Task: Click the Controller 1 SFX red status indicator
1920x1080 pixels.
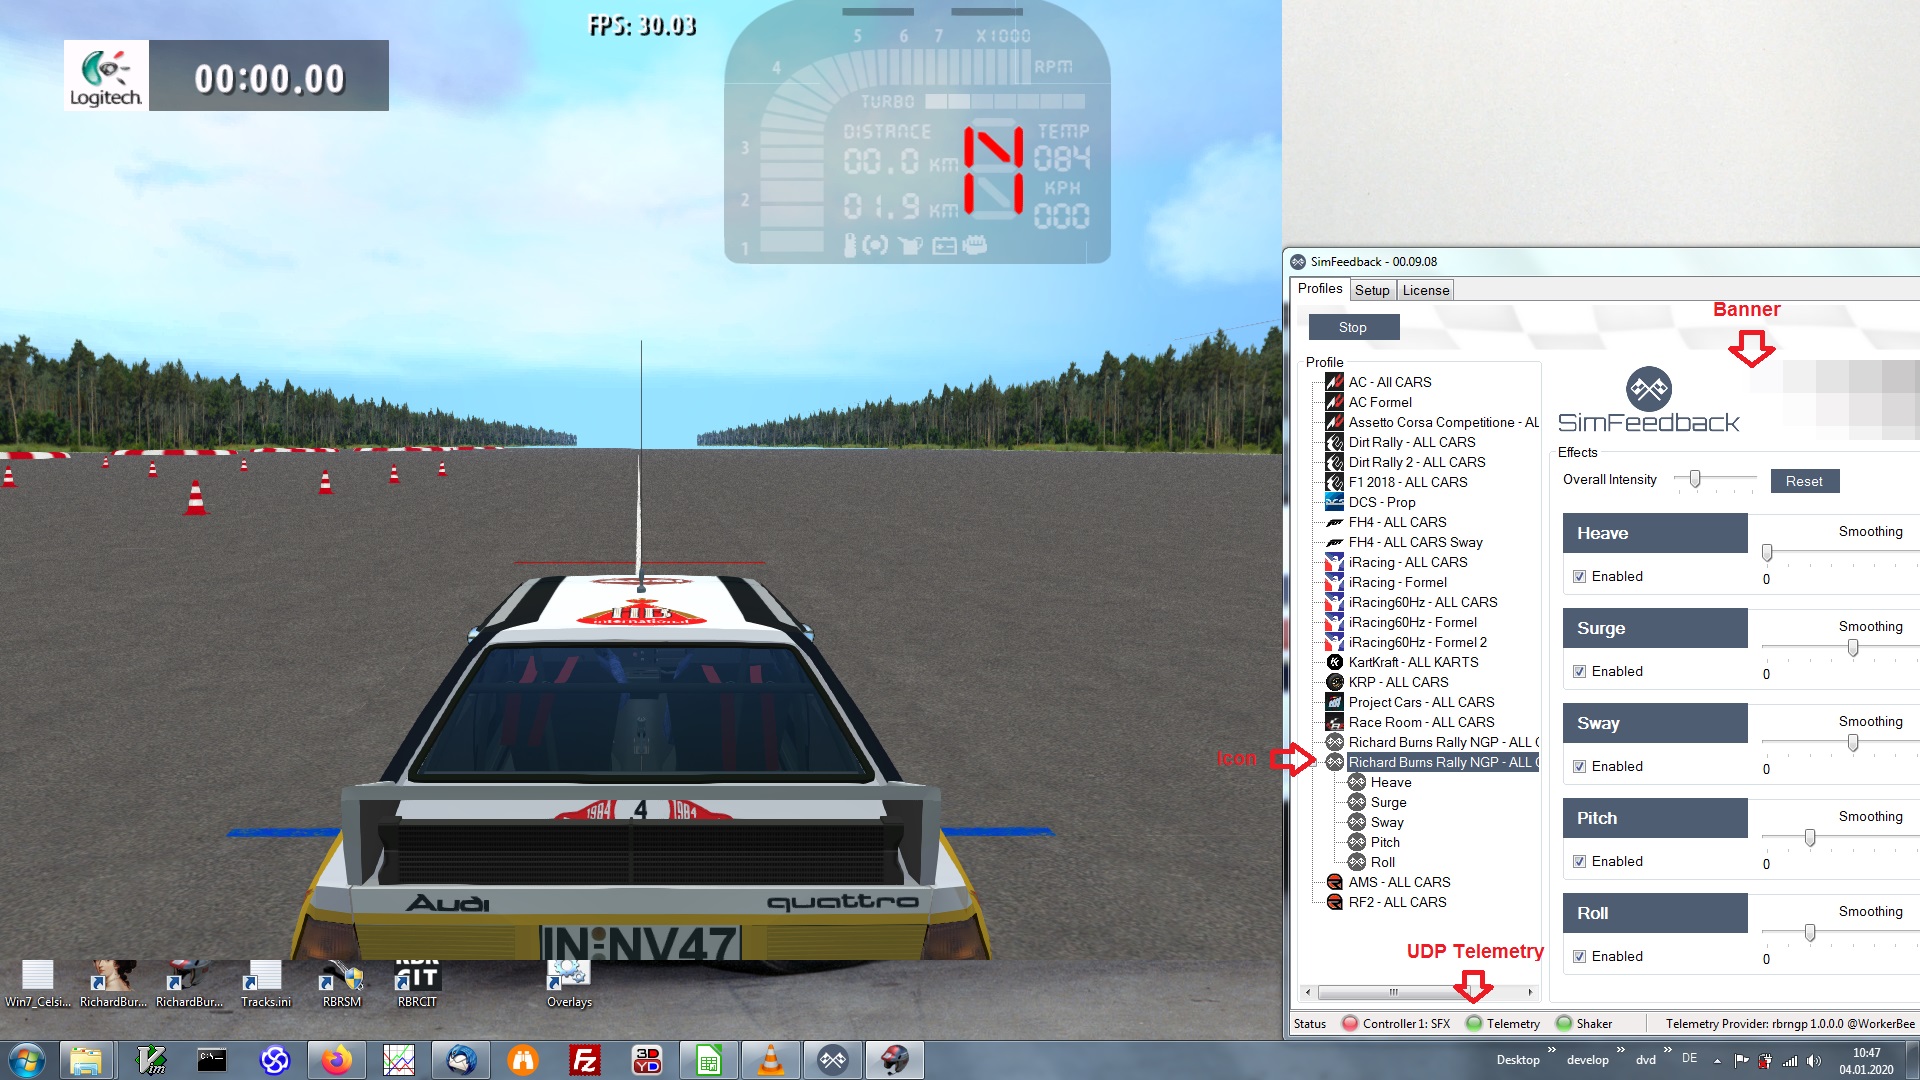Action: (1350, 1023)
